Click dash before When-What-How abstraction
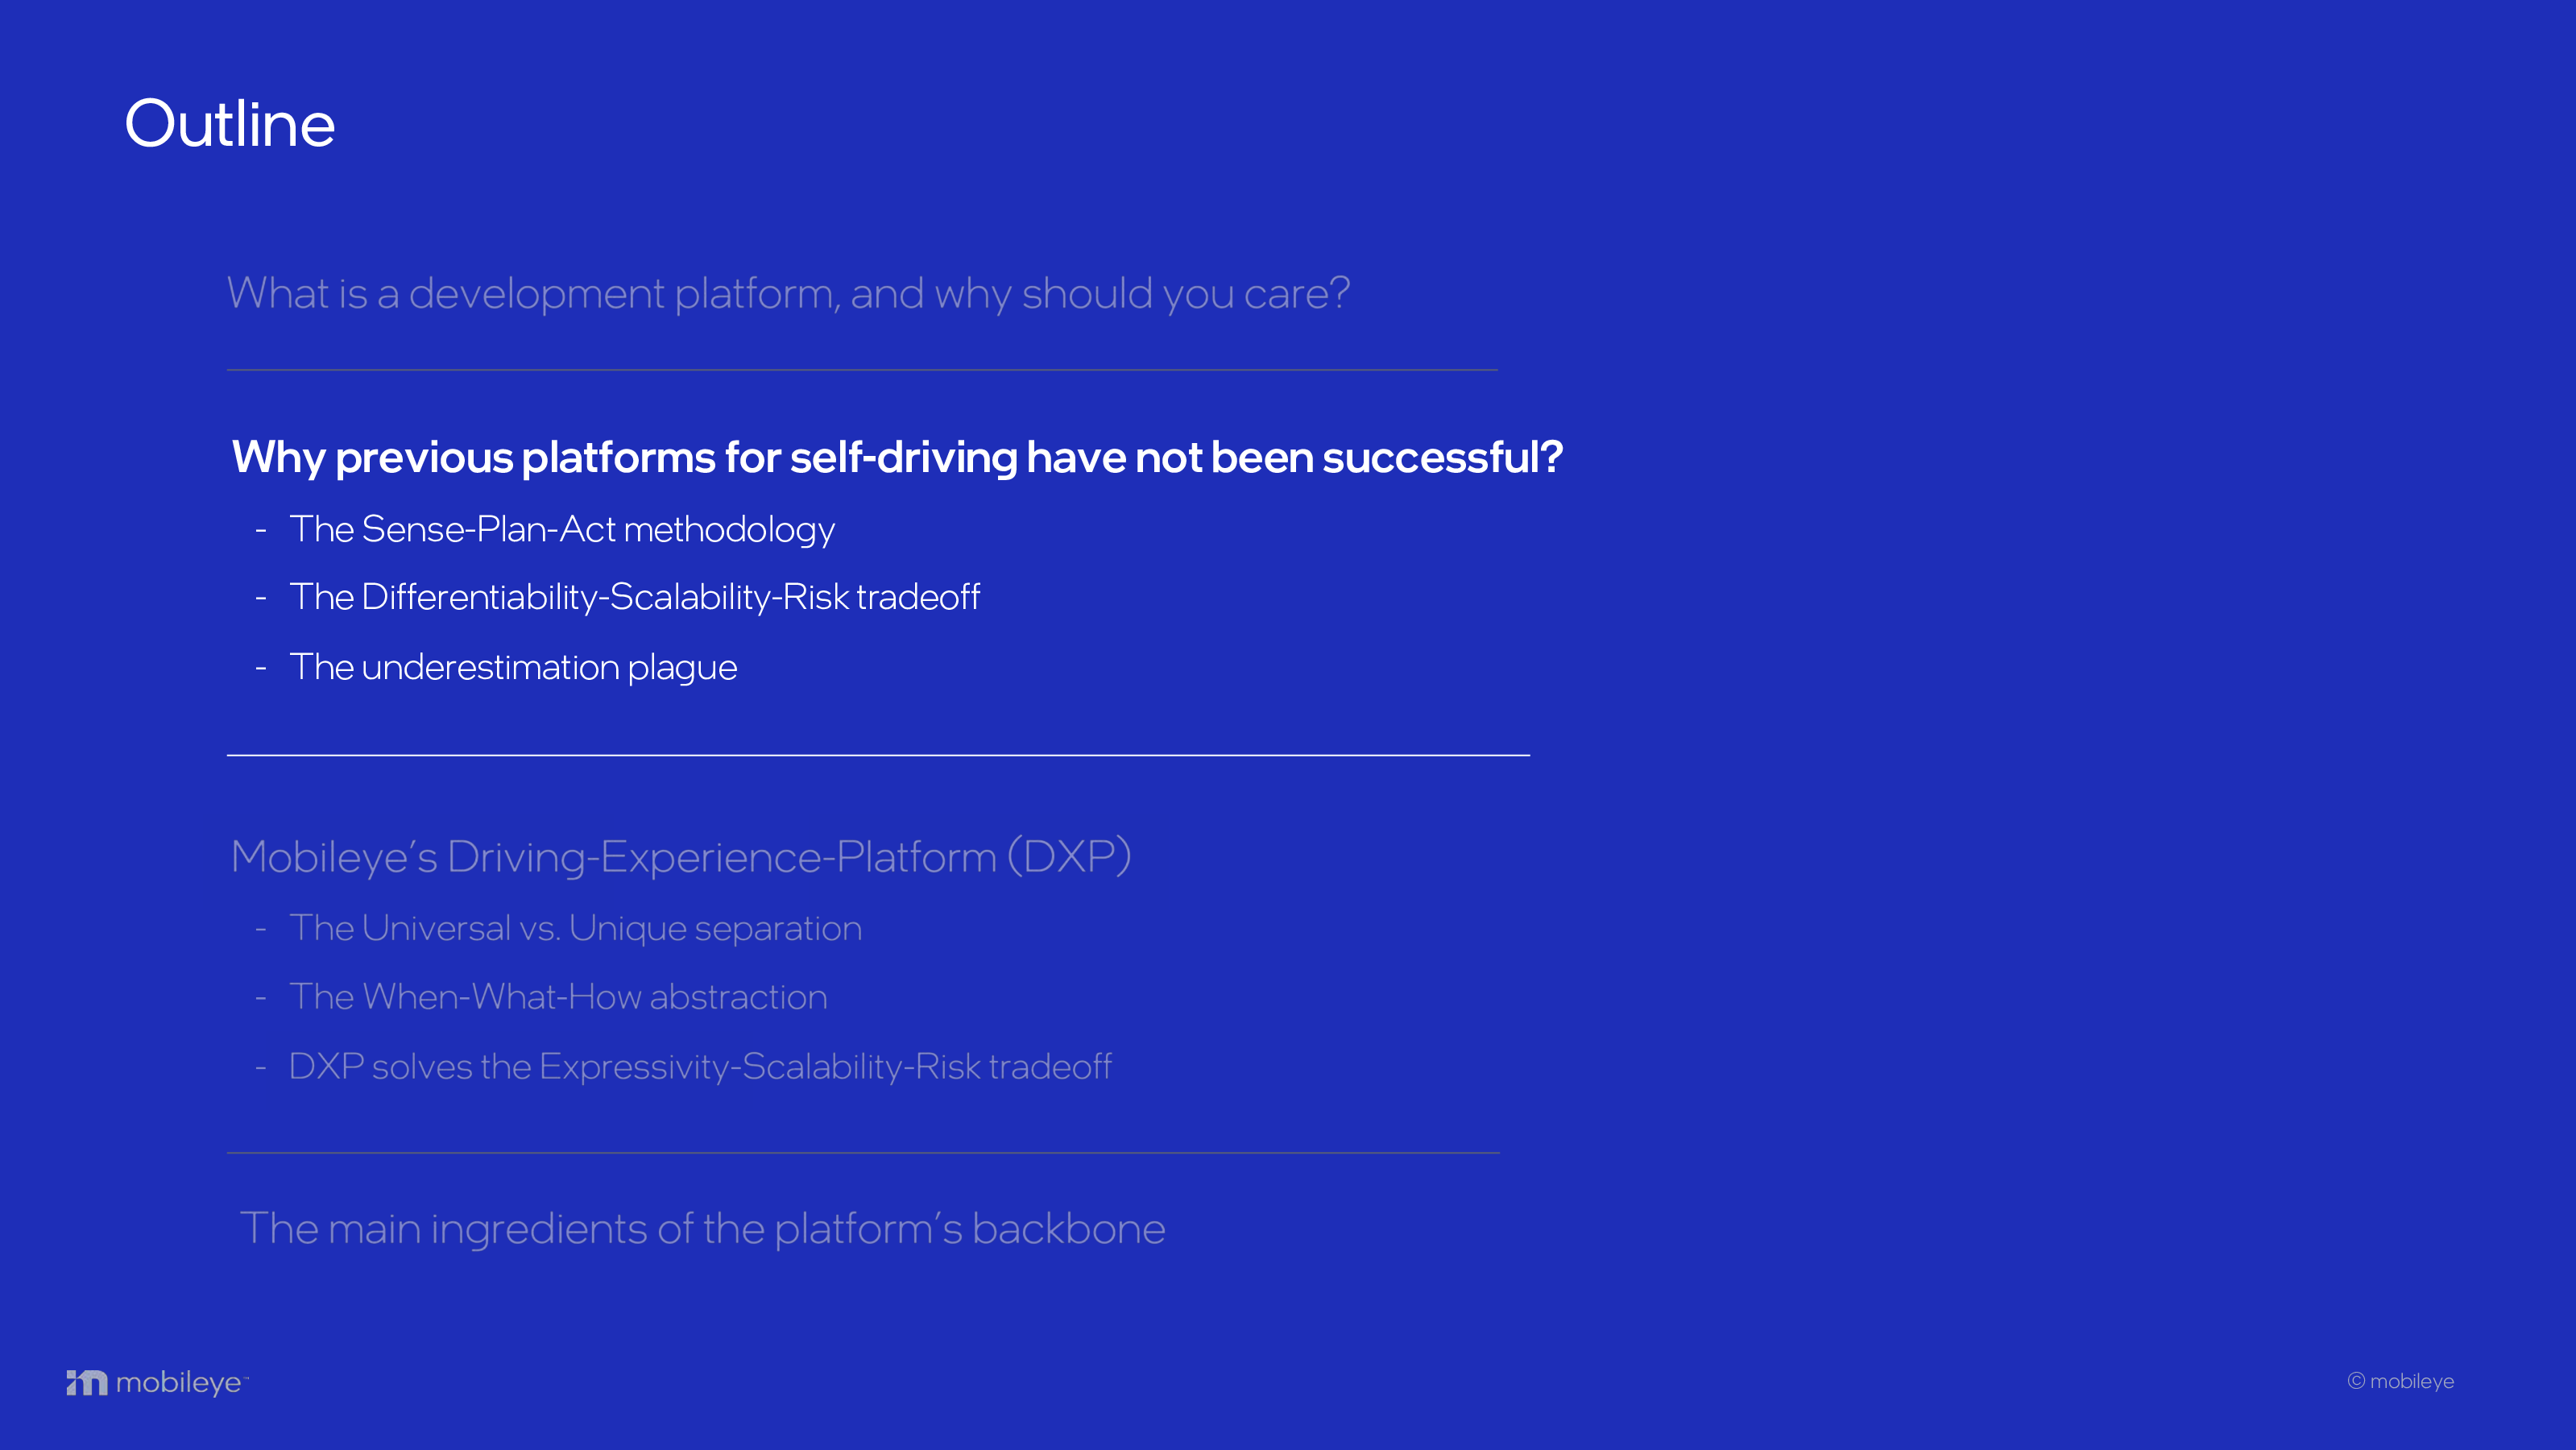The height and width of the screenshot is (1450, 2576). coord(261,998)
